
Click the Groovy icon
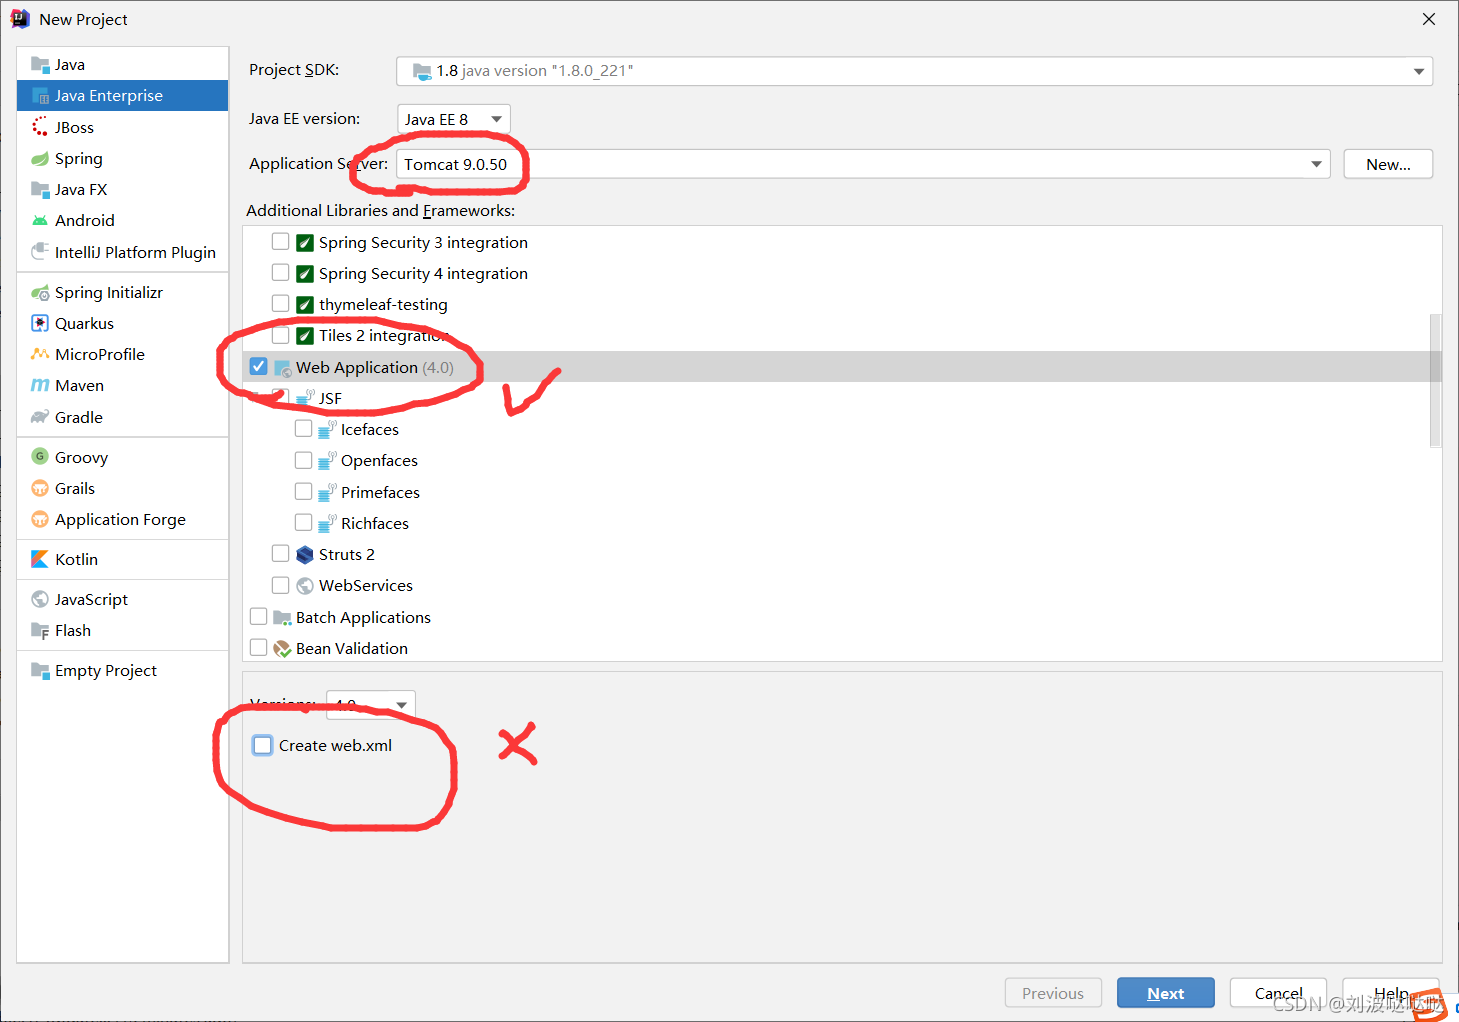[40, 457]
